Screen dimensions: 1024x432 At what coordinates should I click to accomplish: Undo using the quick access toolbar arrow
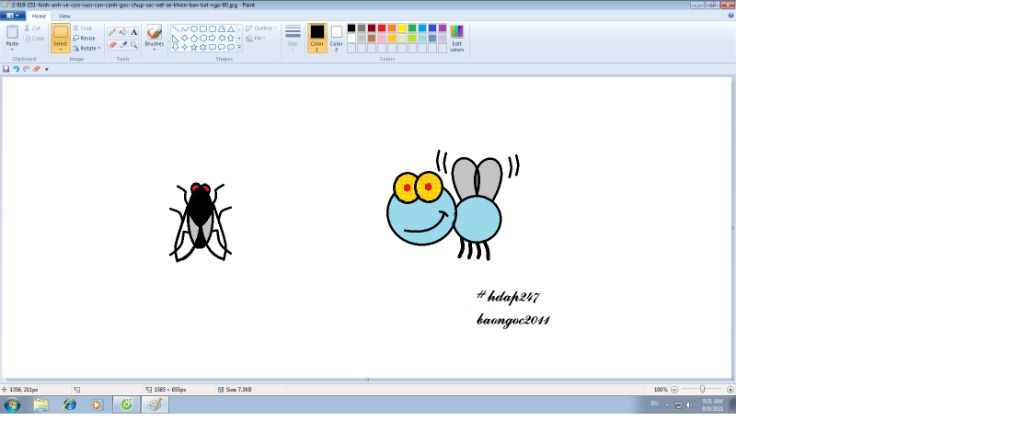pos(16,69)
